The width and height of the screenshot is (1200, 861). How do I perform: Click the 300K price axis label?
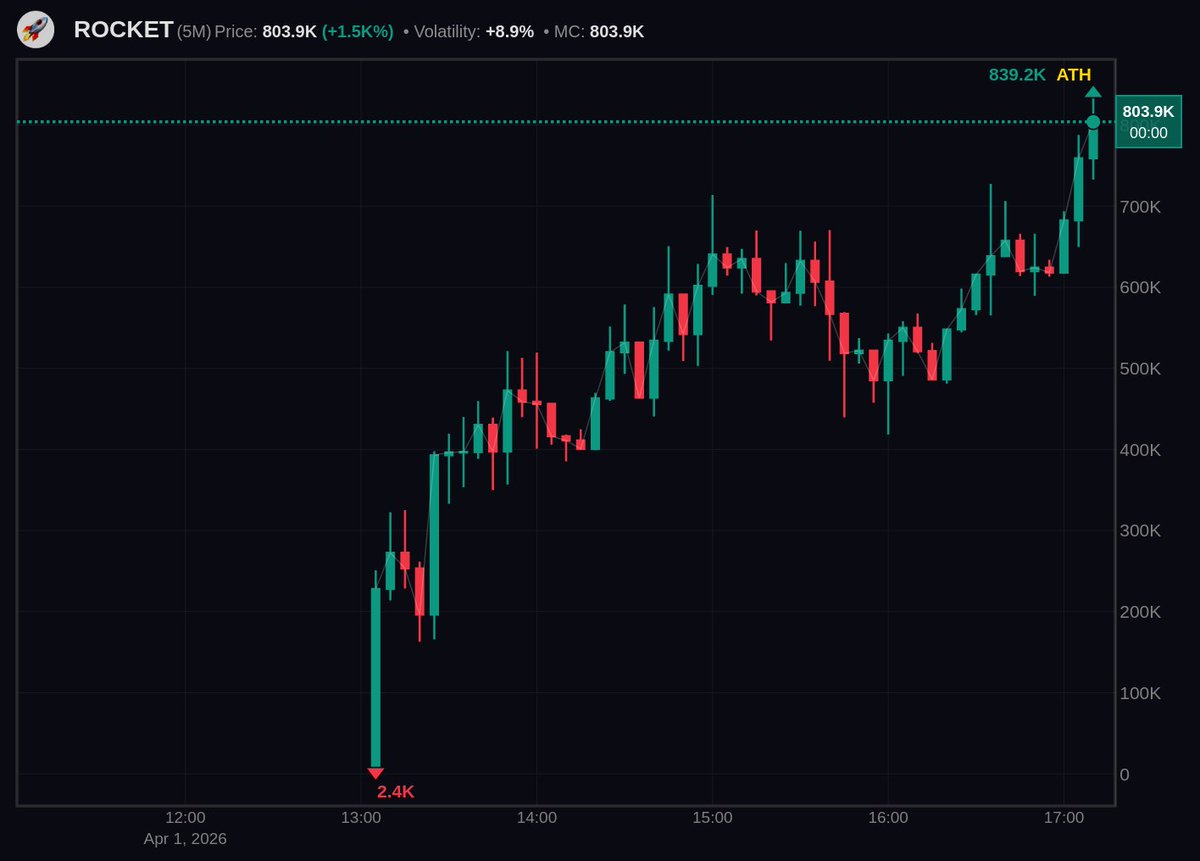click(1141, 531)
